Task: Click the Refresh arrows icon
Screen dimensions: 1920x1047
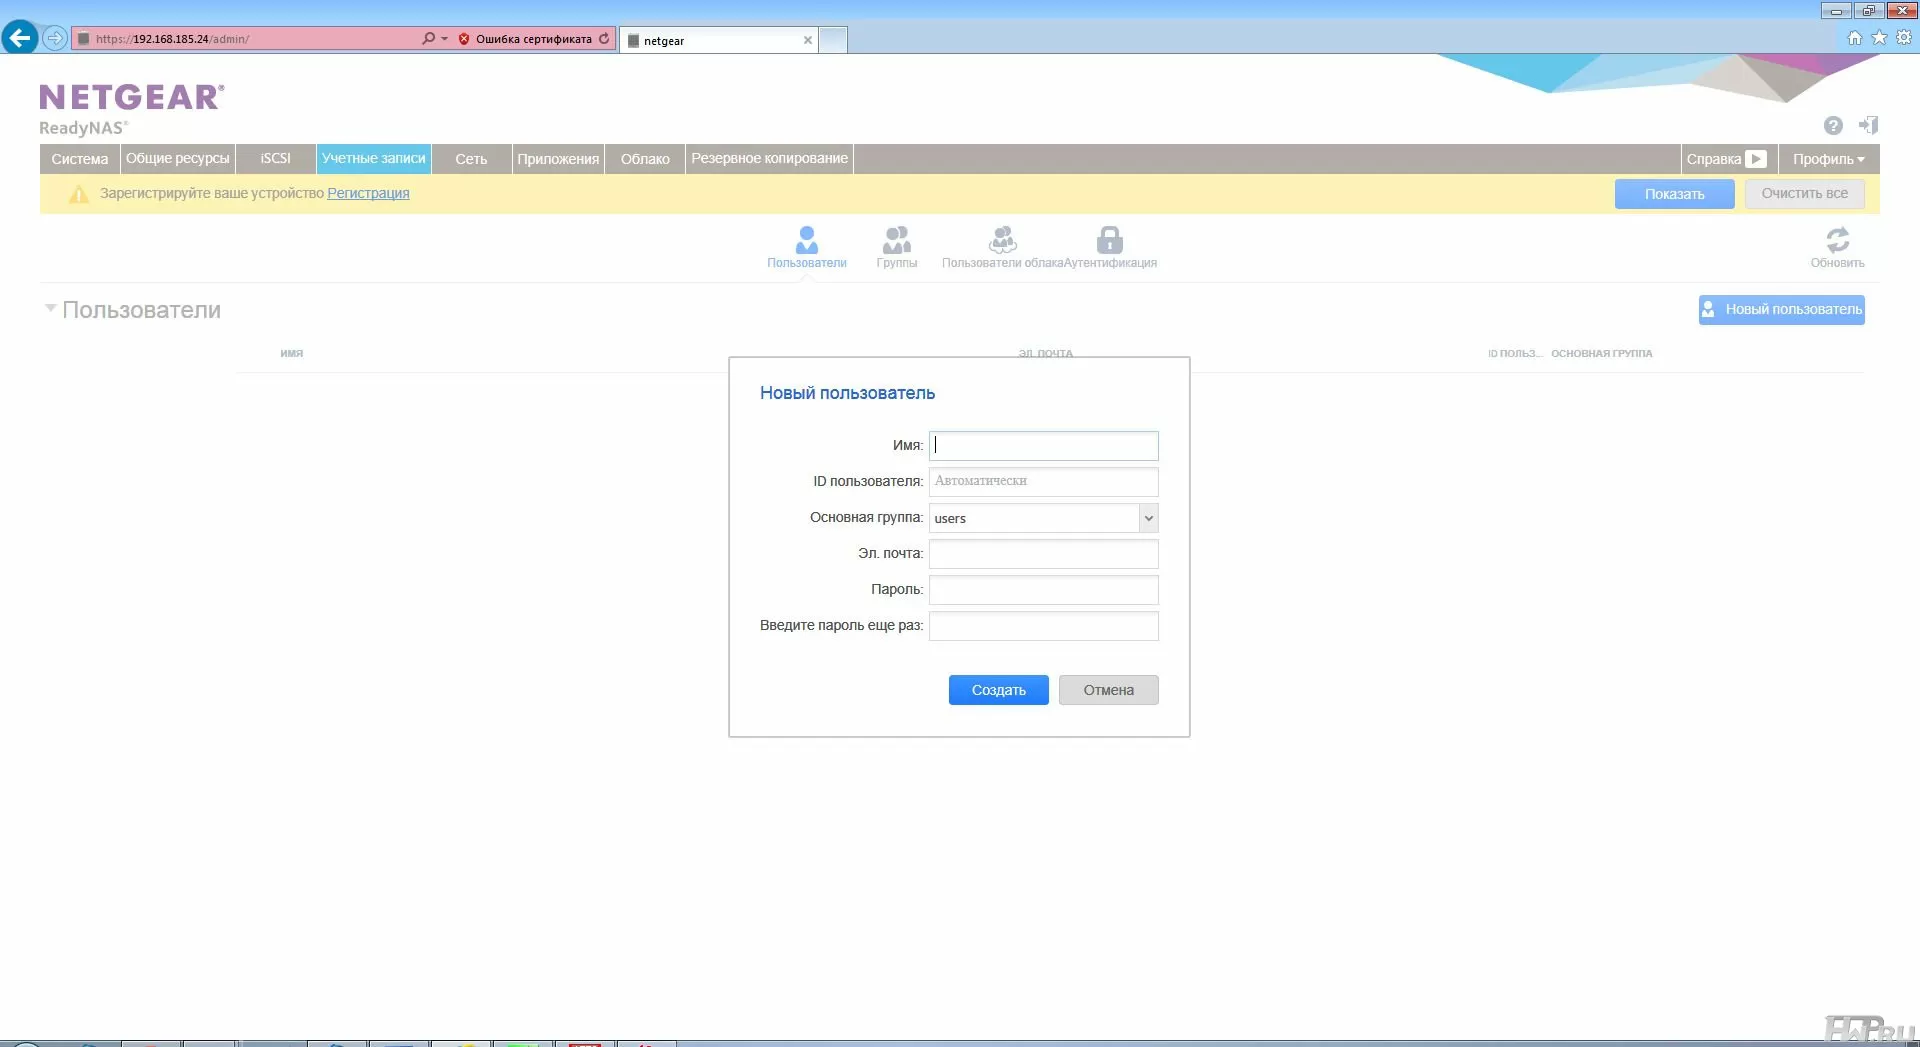Action: point(1837,241)
